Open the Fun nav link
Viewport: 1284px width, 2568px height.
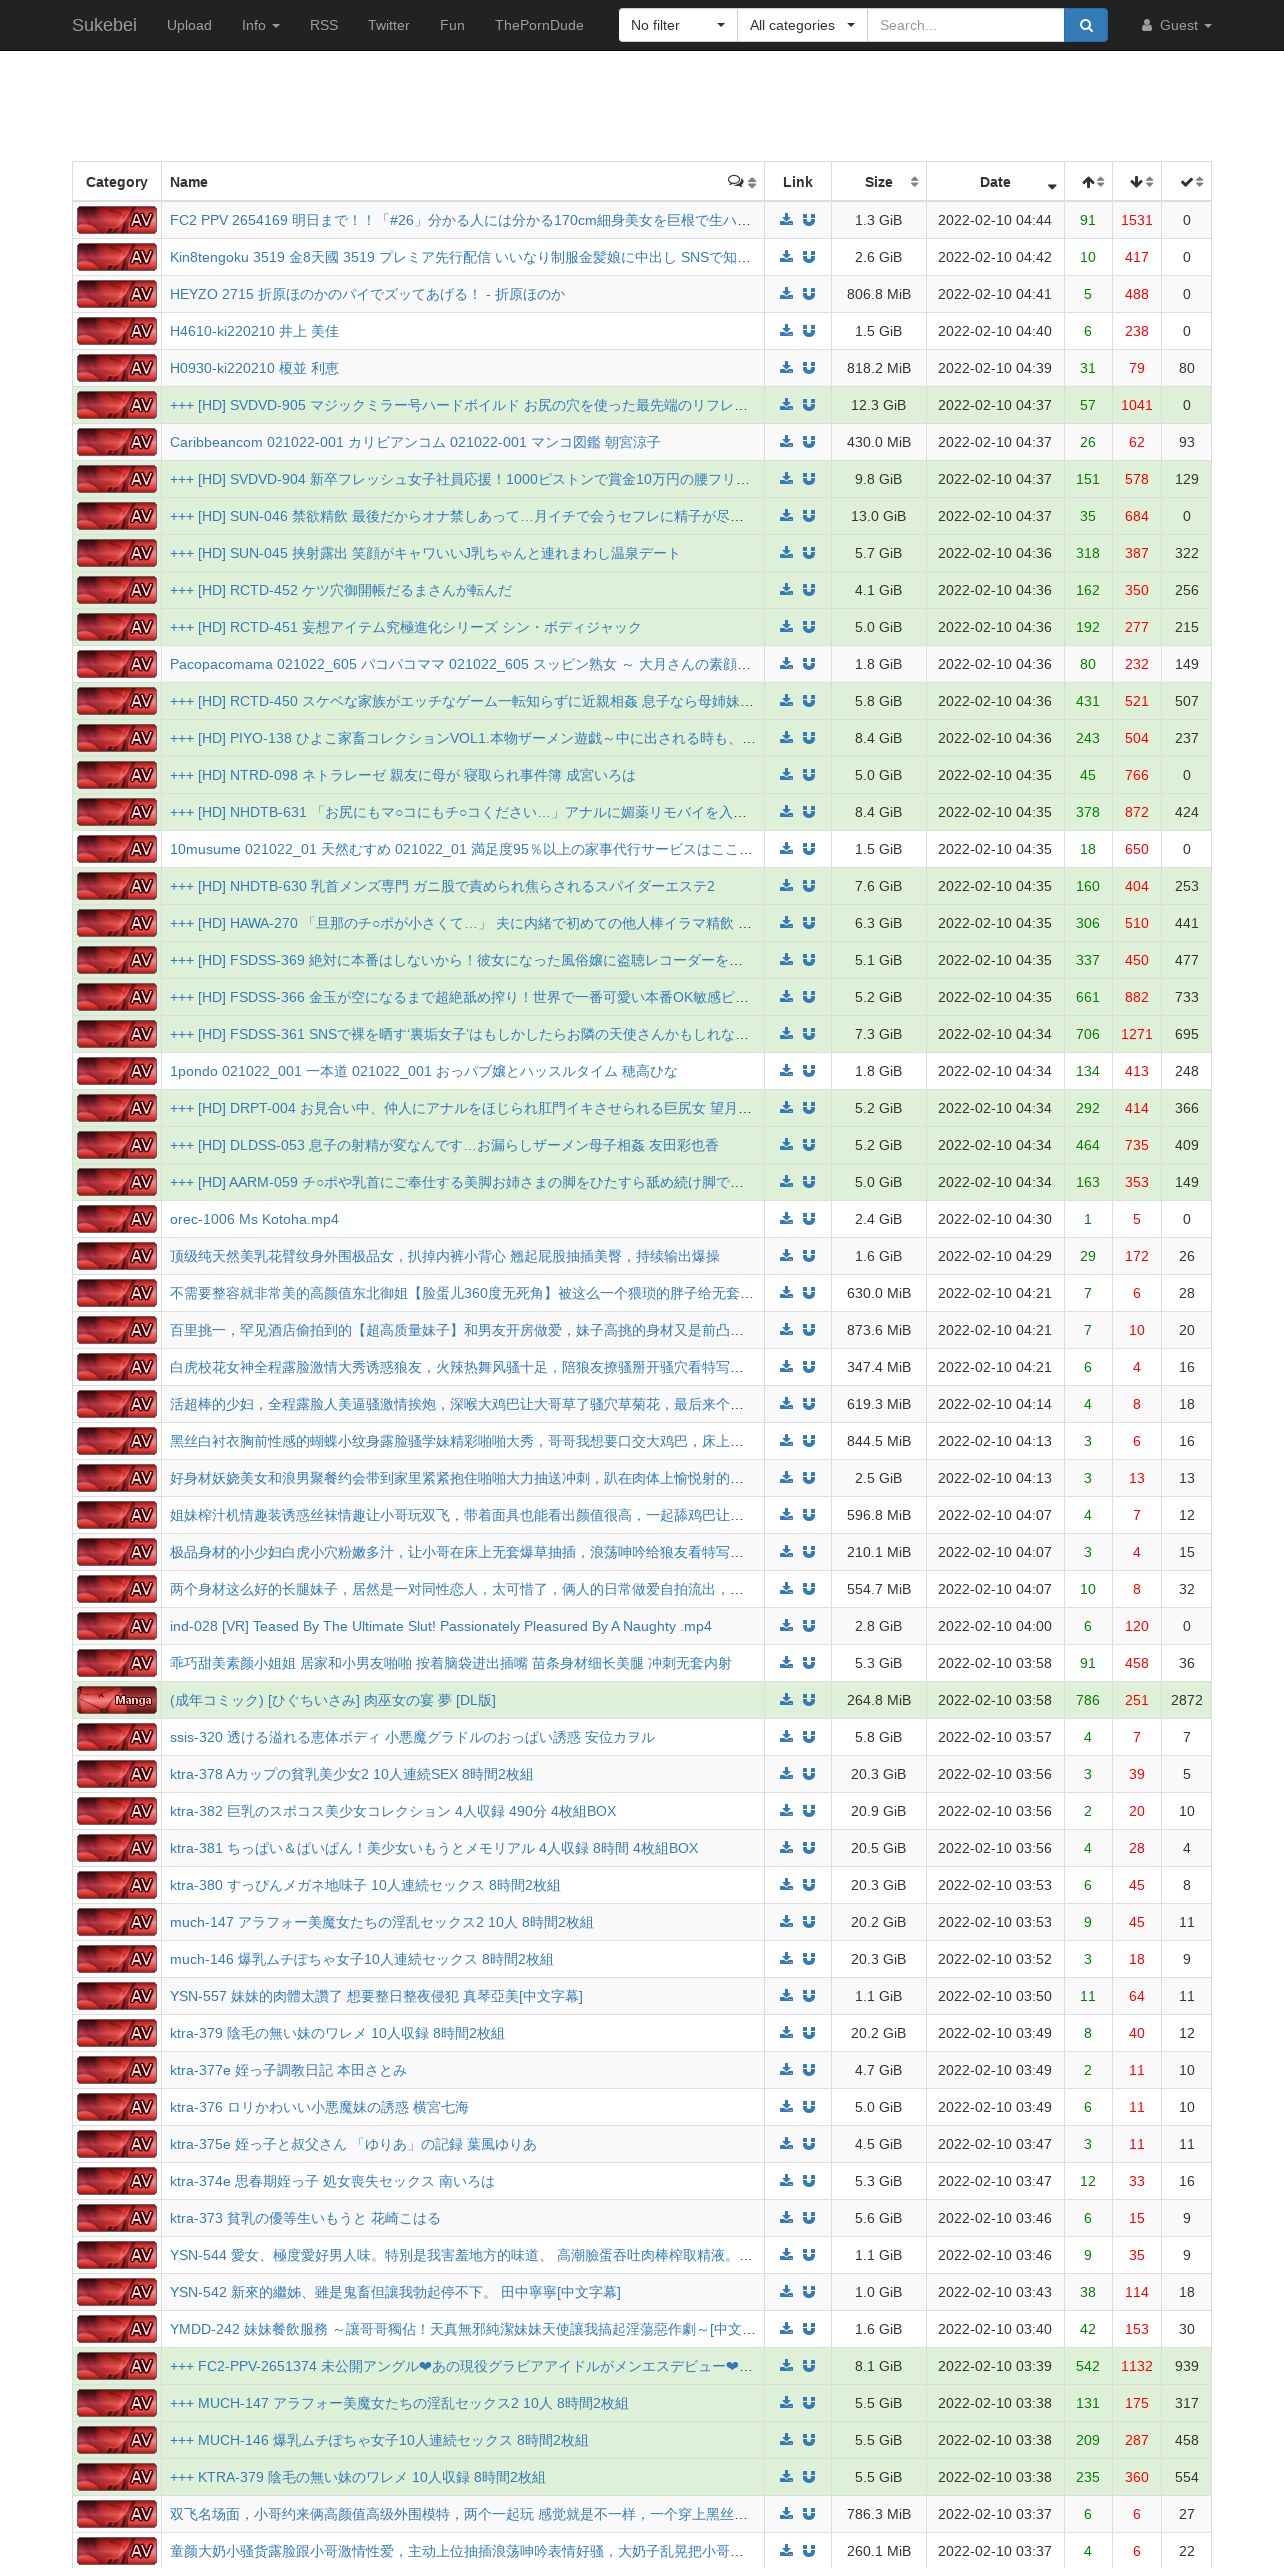[x=452, y=25]
